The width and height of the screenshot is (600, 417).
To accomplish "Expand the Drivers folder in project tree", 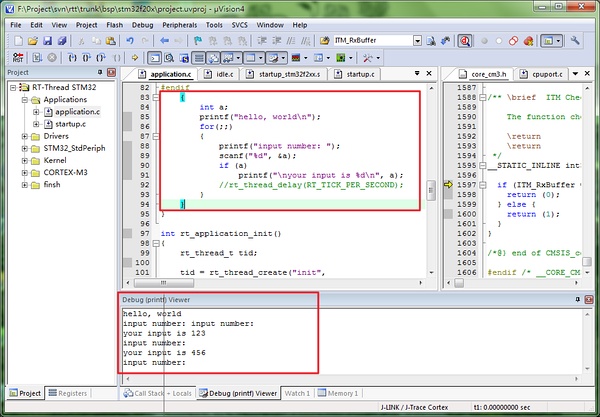I will pos(25,137).
